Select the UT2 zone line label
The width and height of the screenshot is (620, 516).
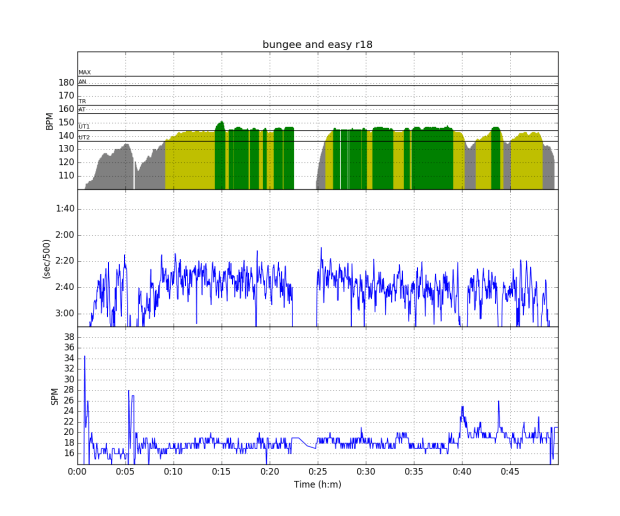pos(84,137)
